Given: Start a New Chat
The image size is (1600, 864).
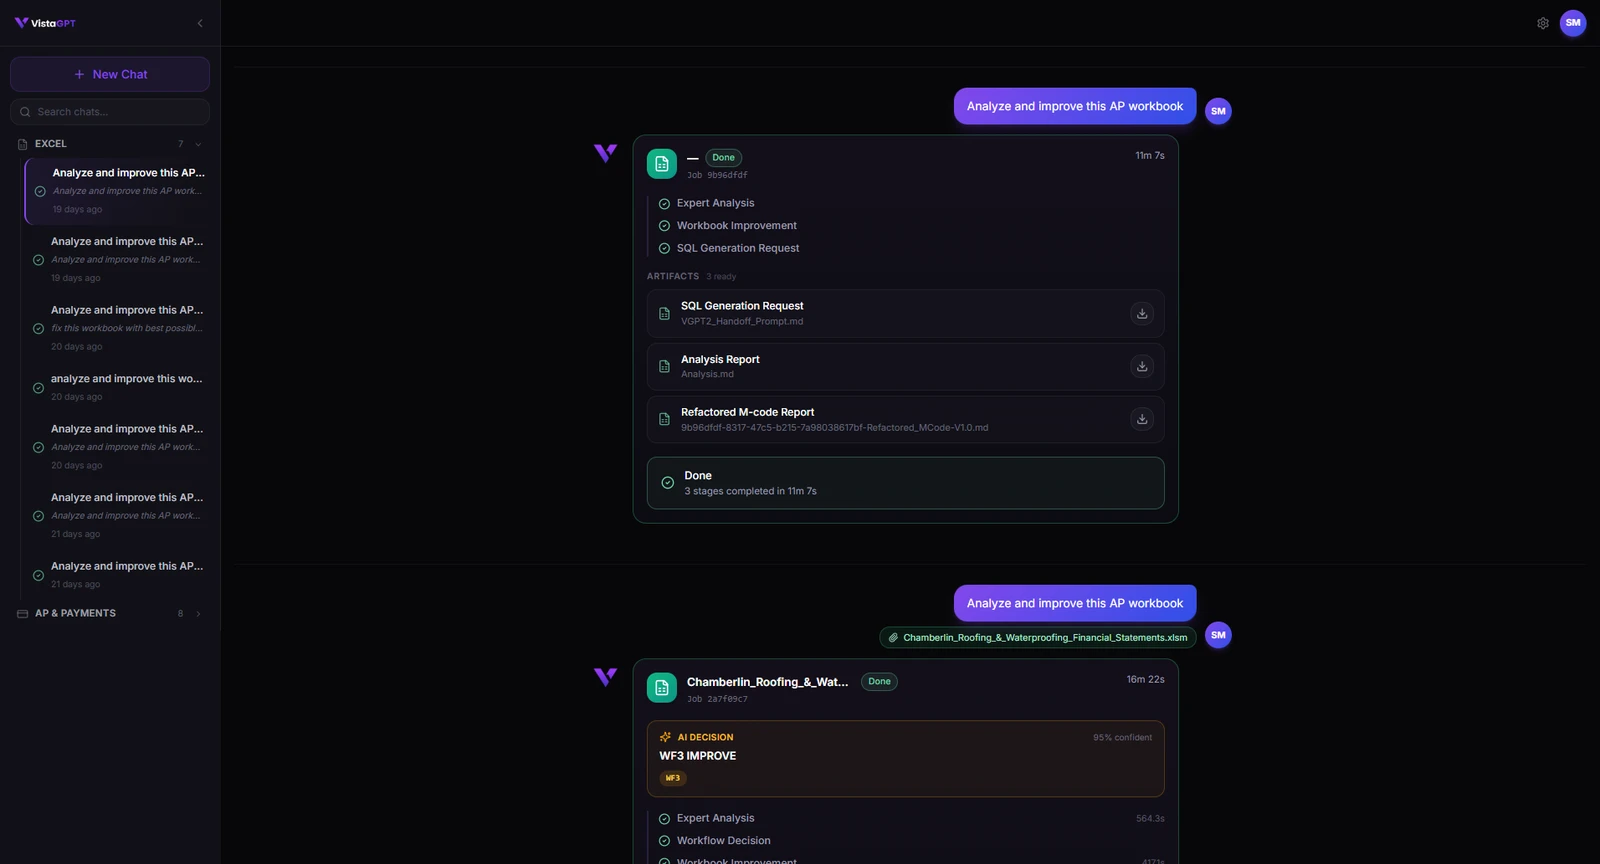Looking at the screenshot, I should 110,74.
